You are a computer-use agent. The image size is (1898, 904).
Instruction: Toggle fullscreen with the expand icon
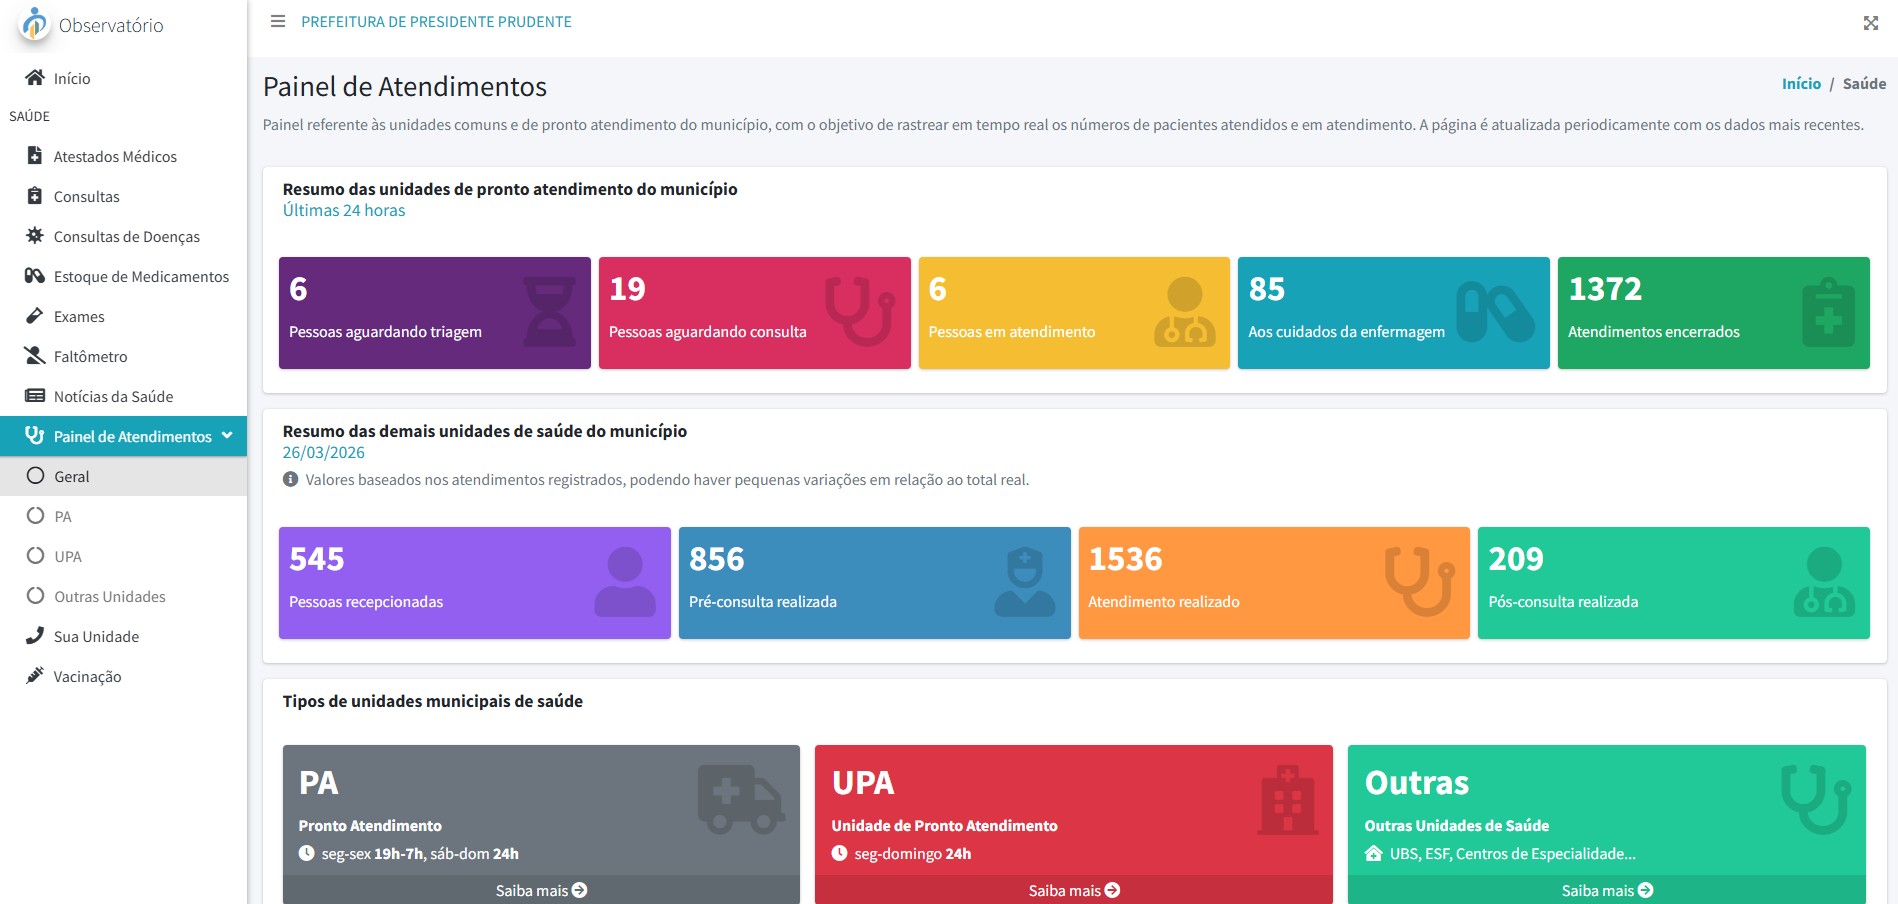[1870, 23]
